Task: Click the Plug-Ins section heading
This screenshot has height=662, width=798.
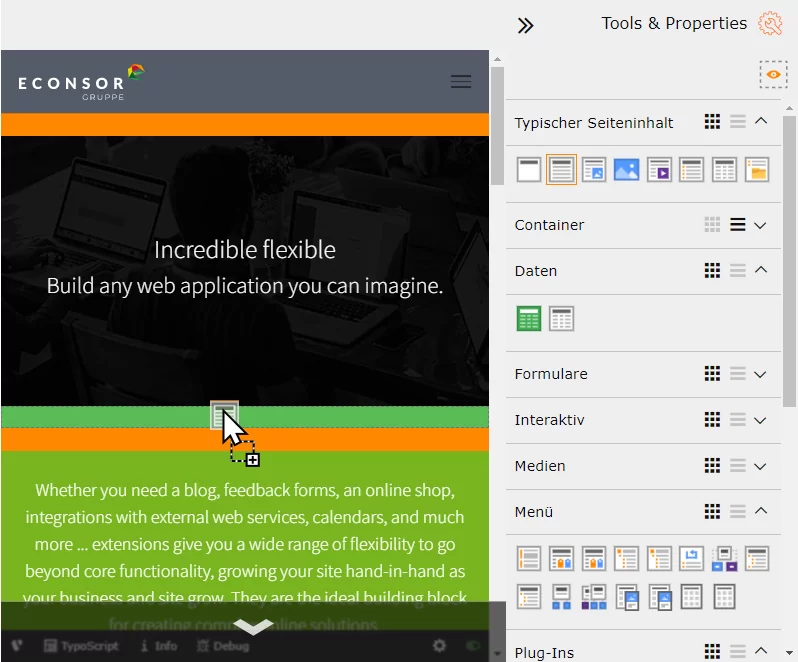Action: point(544,653)
